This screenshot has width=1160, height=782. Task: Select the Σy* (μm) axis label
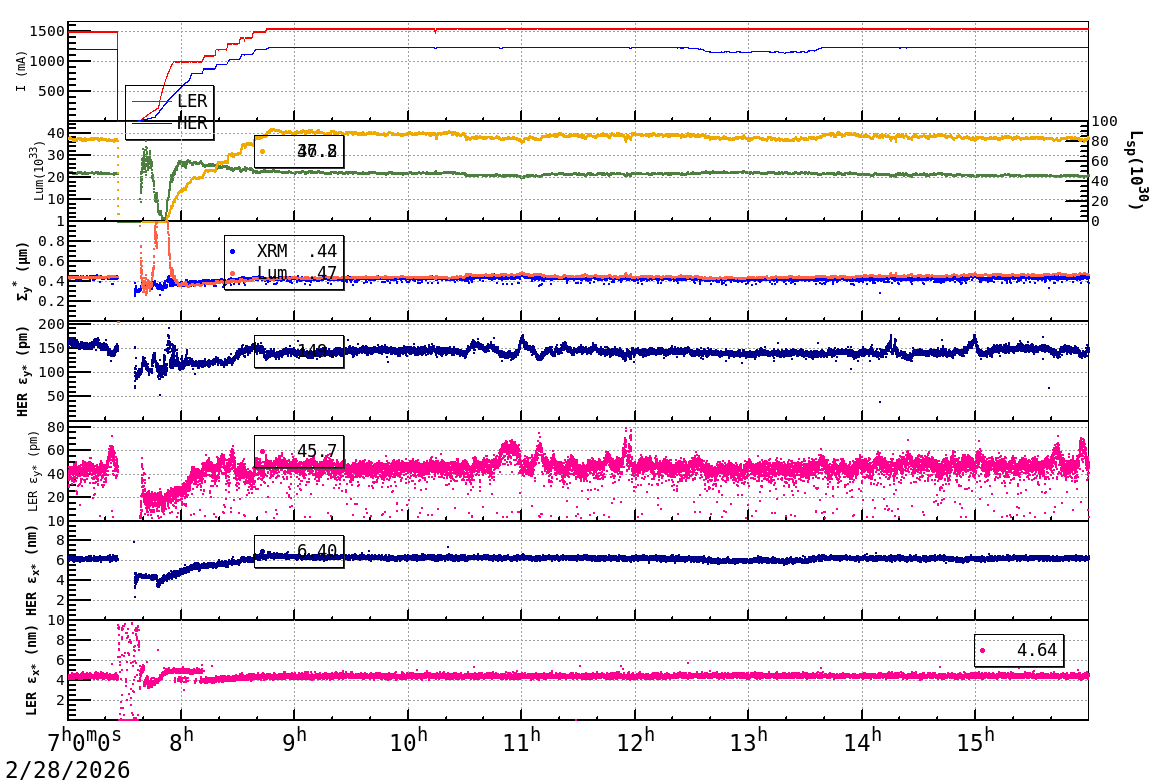[22, 271]
